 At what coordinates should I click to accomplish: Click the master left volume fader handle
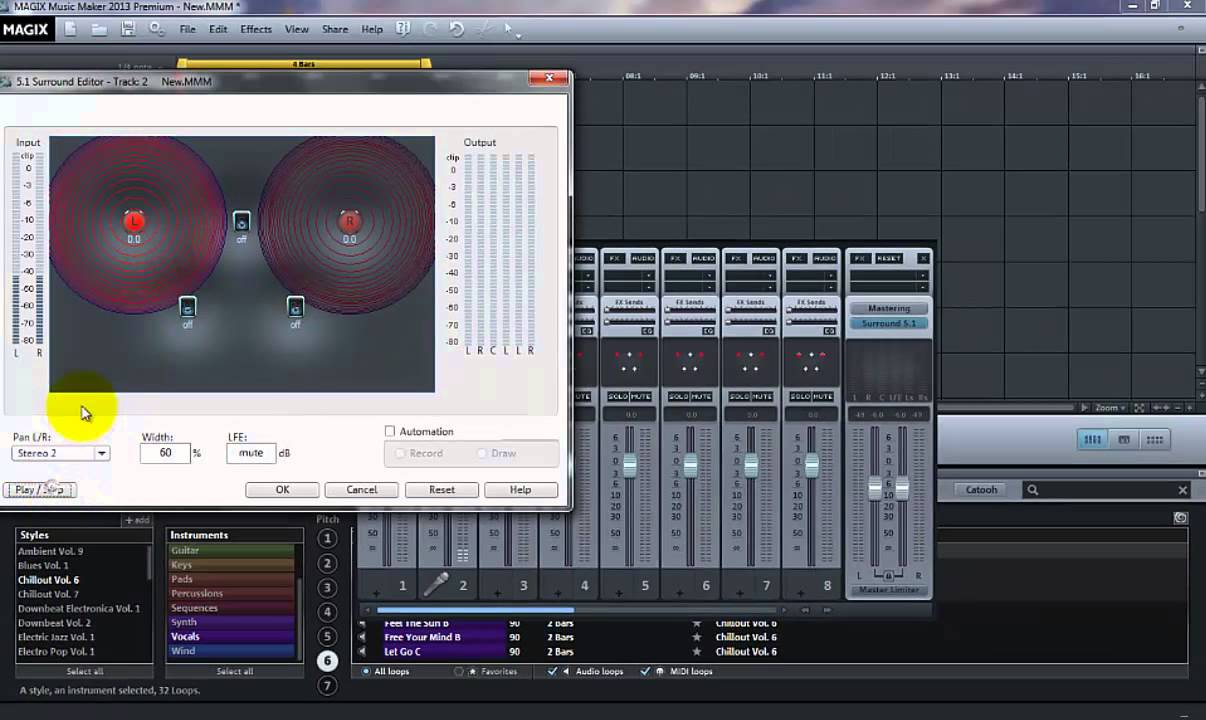pos(874,488)
